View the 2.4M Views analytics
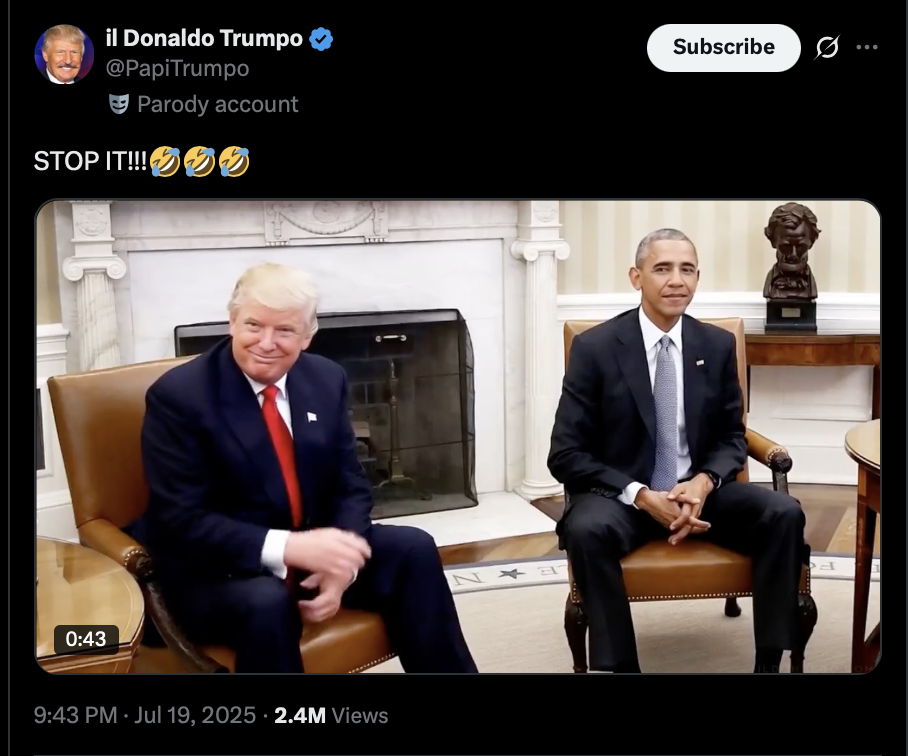The height and width of the screenshot is (756, 908). point(331,715)
